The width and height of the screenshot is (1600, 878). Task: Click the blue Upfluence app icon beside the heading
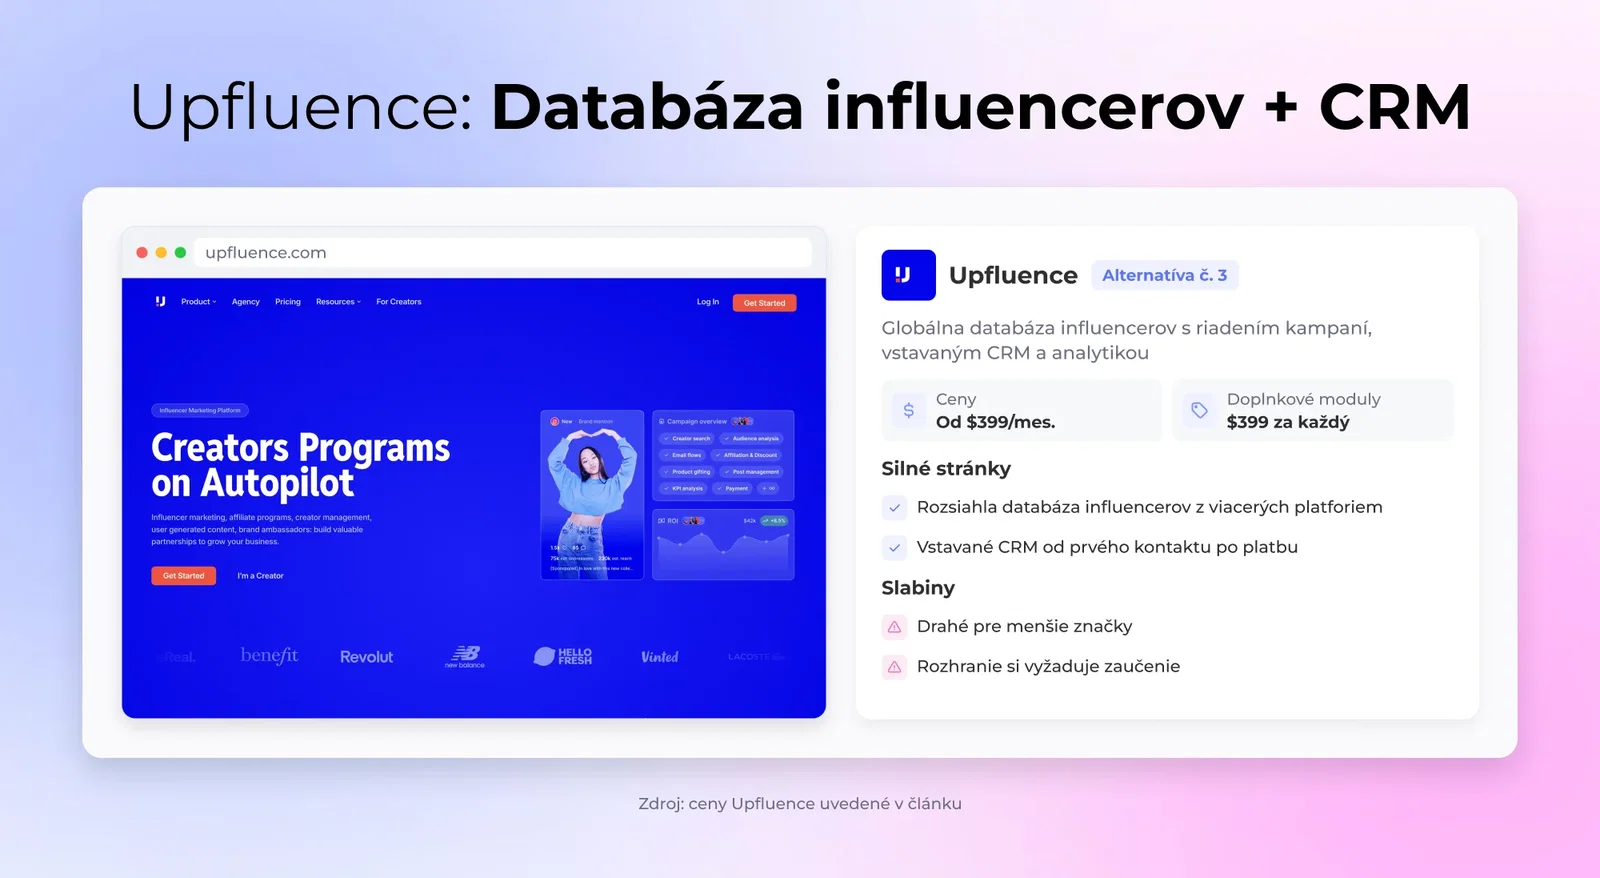[908, 275]
